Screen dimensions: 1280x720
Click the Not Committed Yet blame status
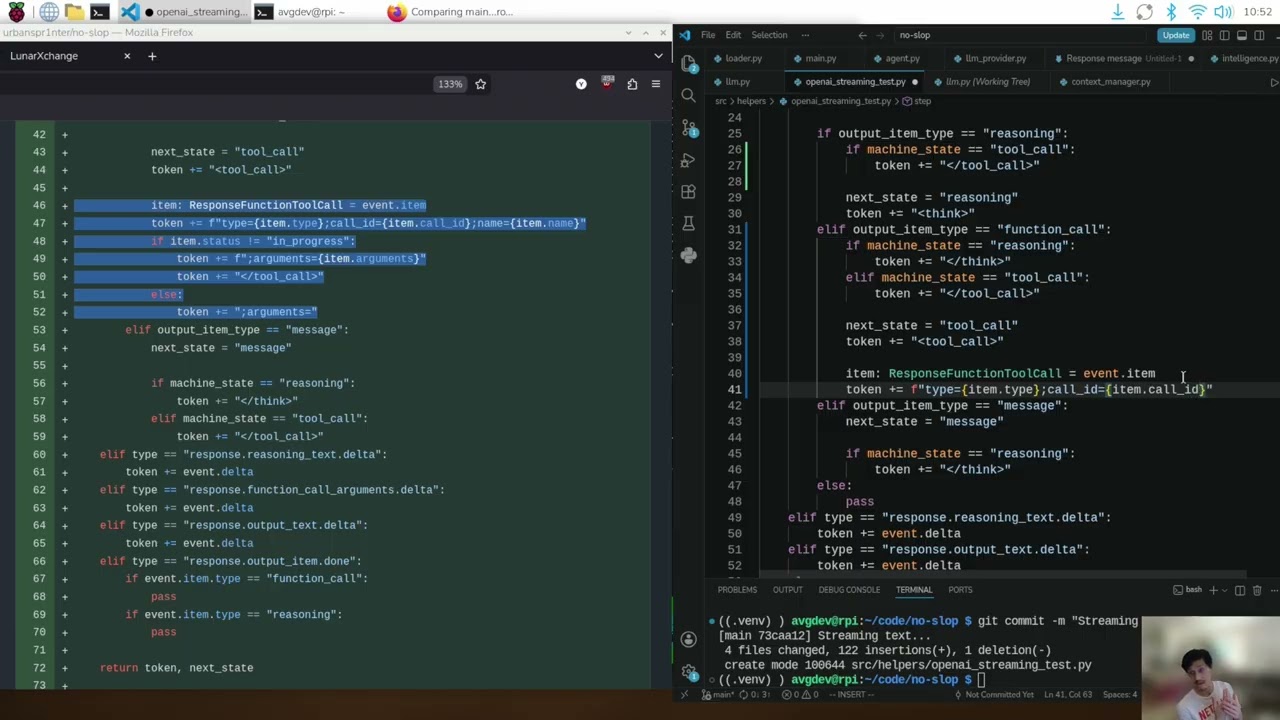point(996,695)
